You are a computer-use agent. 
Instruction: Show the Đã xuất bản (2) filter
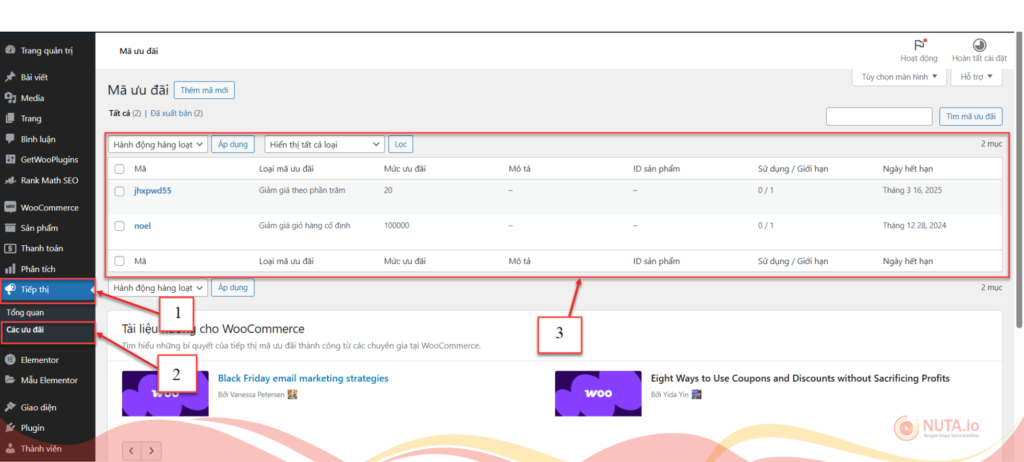click(176, 113)
